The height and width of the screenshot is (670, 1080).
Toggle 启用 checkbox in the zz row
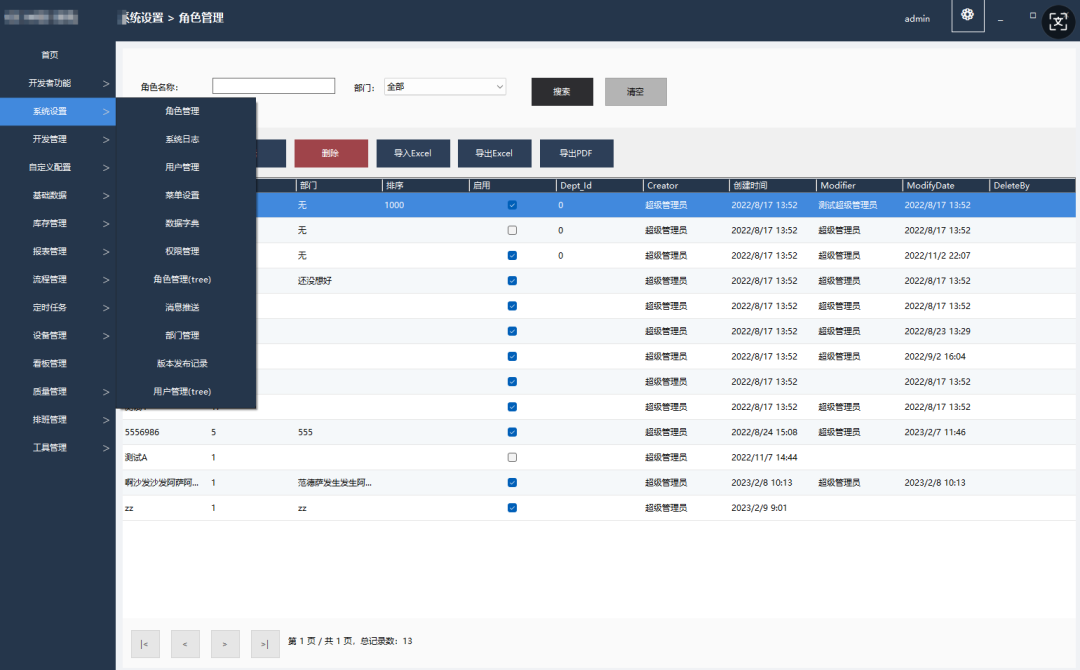(x=512, y=508)
